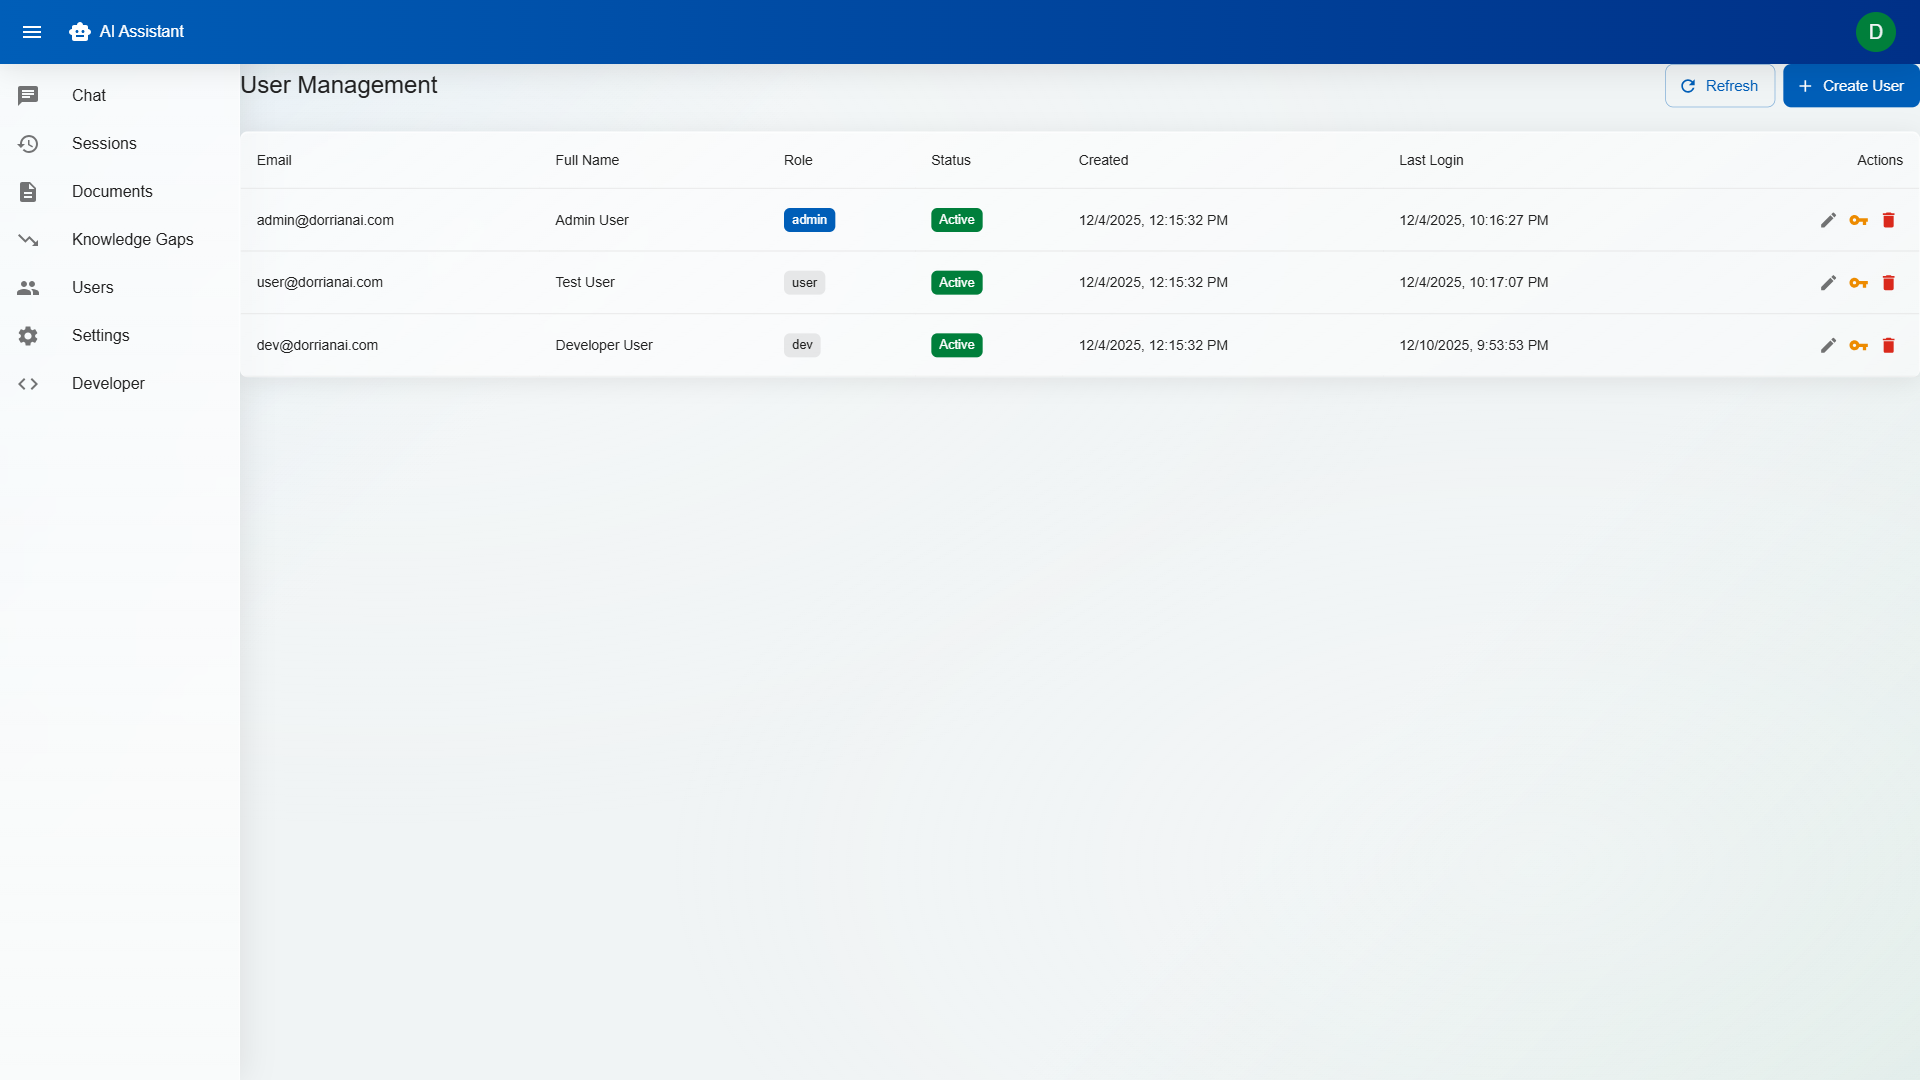Click the Settings gear icon
This screenshot has height=1080, width=1920.
(x=28, y=335)
